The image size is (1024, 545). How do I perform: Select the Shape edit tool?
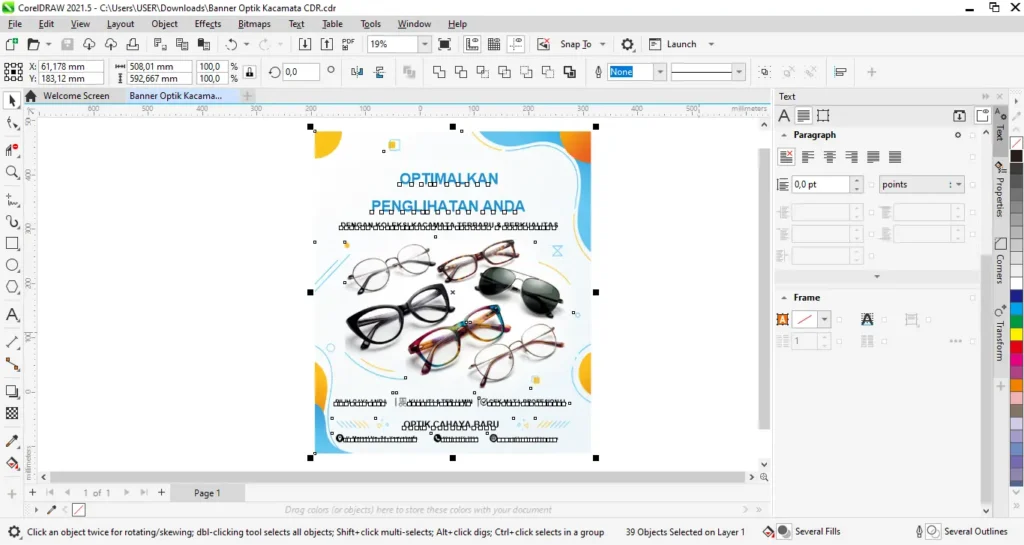pos(12,124)
